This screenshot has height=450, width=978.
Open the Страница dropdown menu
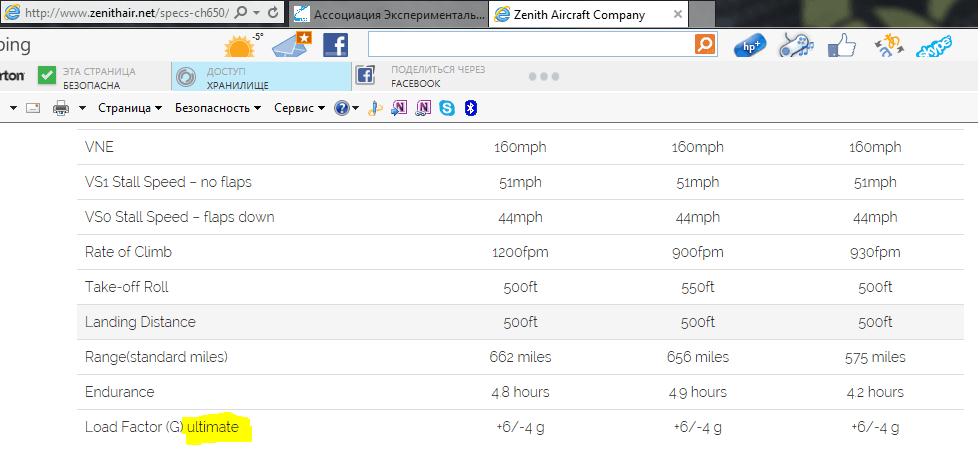pos(129,108)
